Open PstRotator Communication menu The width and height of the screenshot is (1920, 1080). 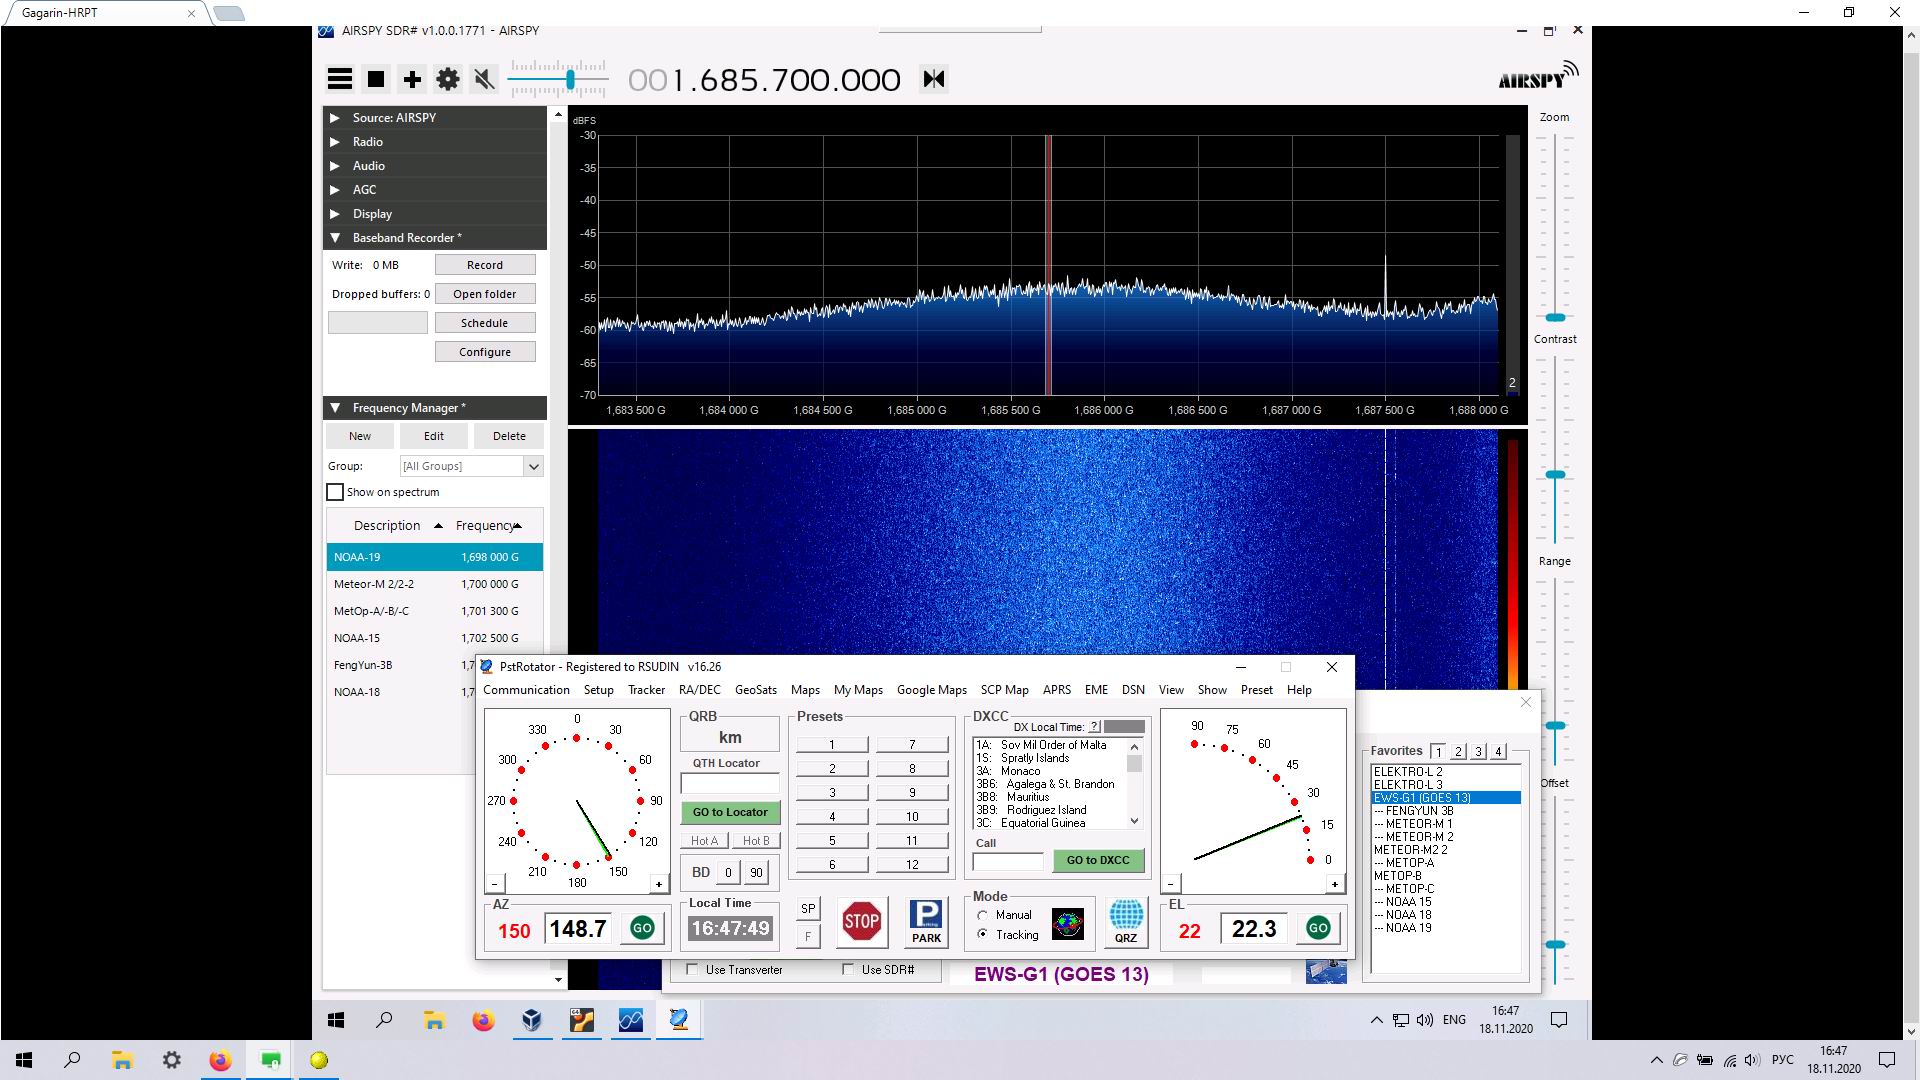pos(526,690)
